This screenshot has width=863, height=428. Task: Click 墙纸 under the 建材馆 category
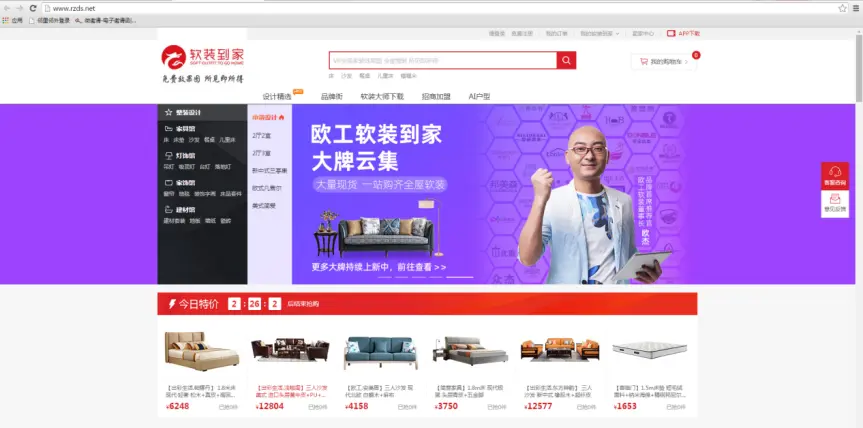click(210, 221)
